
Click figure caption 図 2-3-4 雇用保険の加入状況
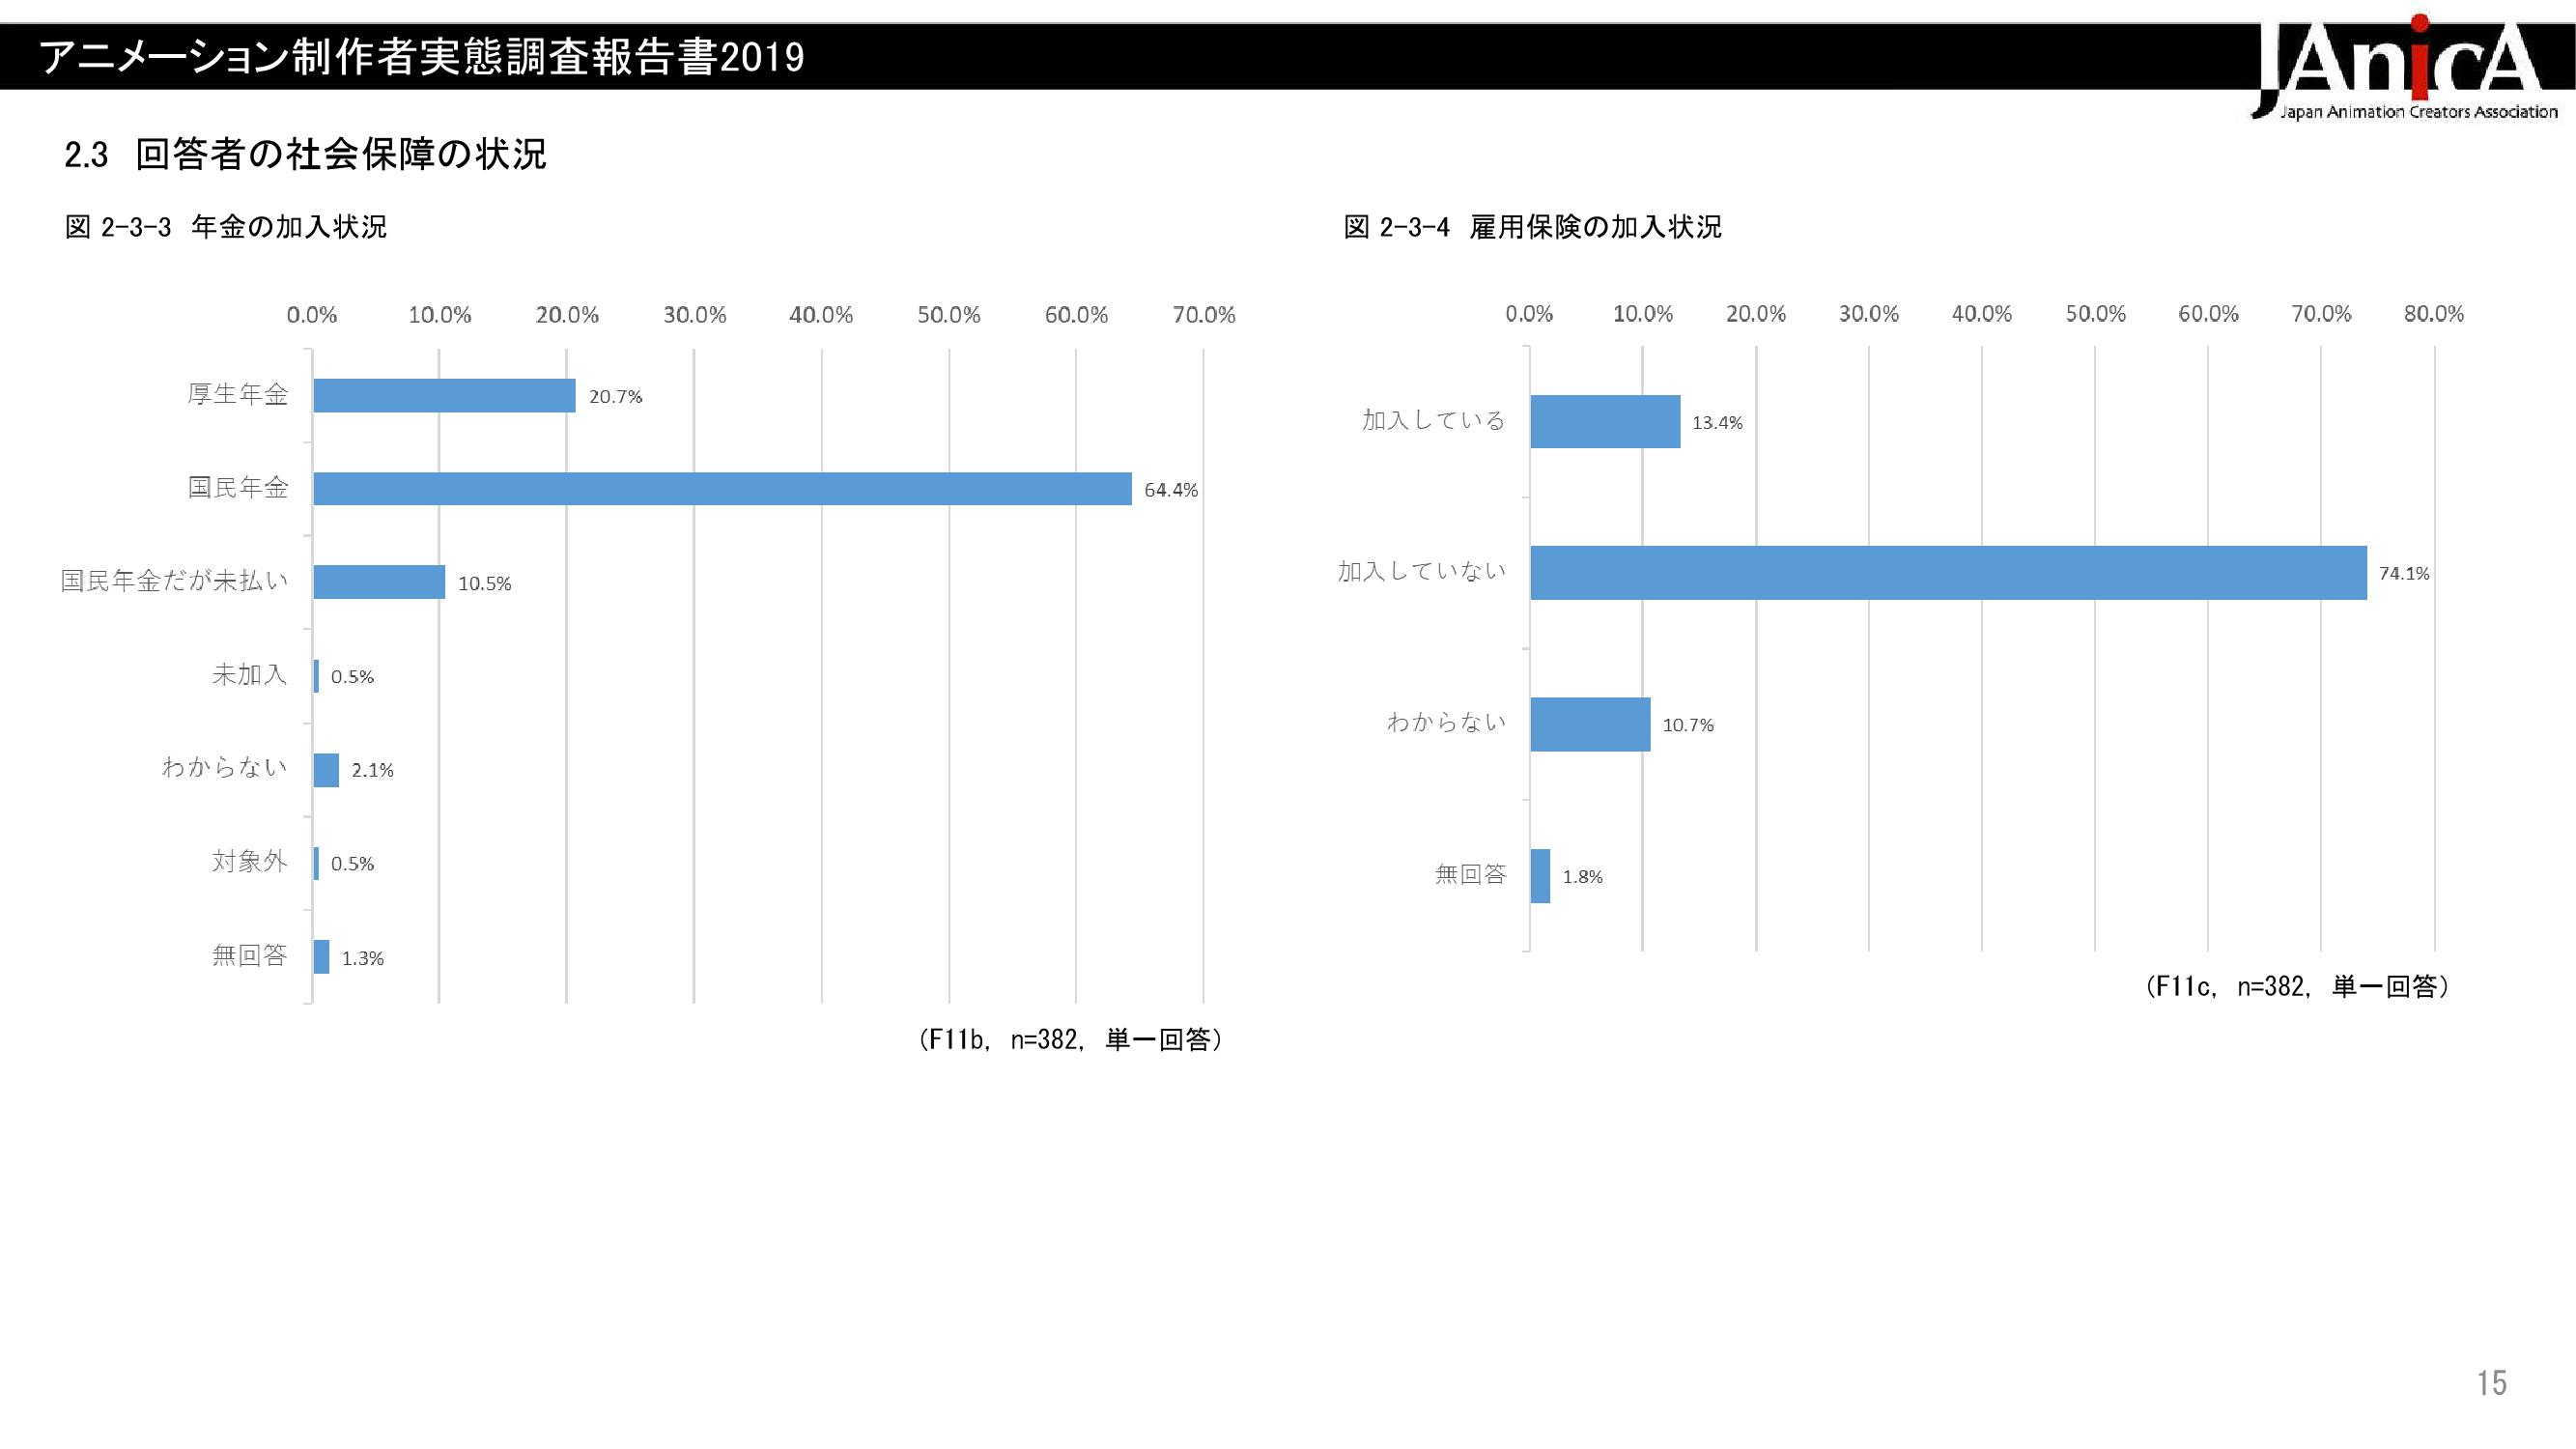pos(1532,227)
